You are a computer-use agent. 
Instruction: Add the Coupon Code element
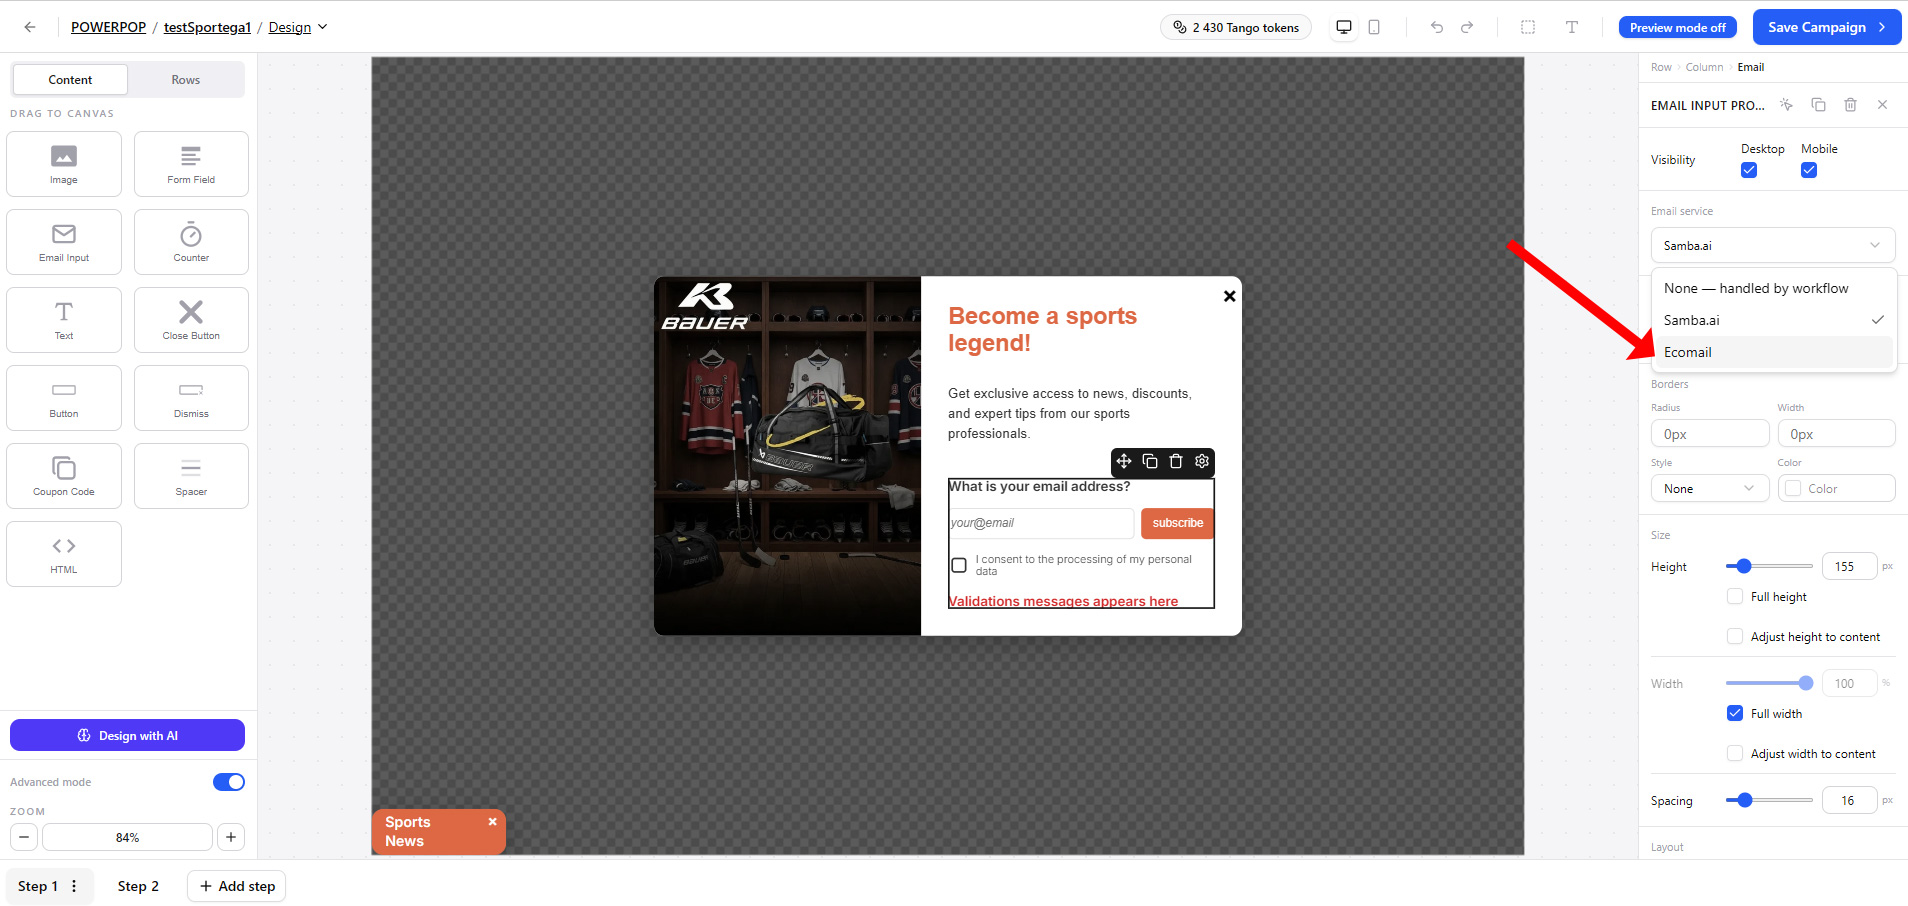64,476
